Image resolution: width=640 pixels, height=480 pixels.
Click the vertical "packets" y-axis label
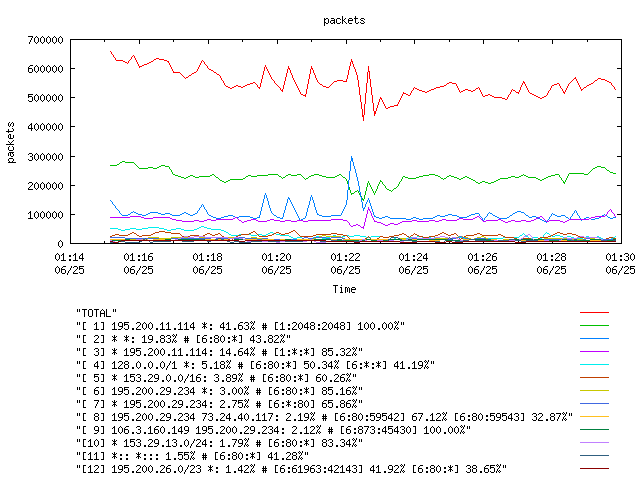(x=11, y=142)
